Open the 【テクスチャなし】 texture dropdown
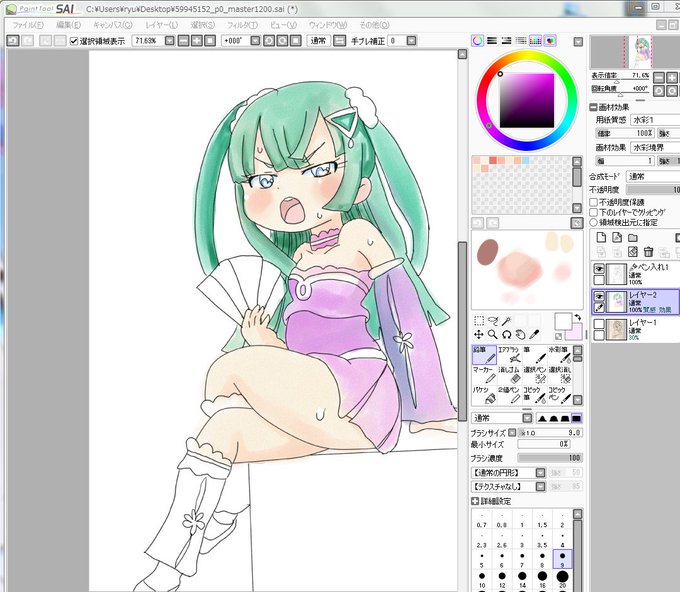680x592 pixels. pos(540,487)
